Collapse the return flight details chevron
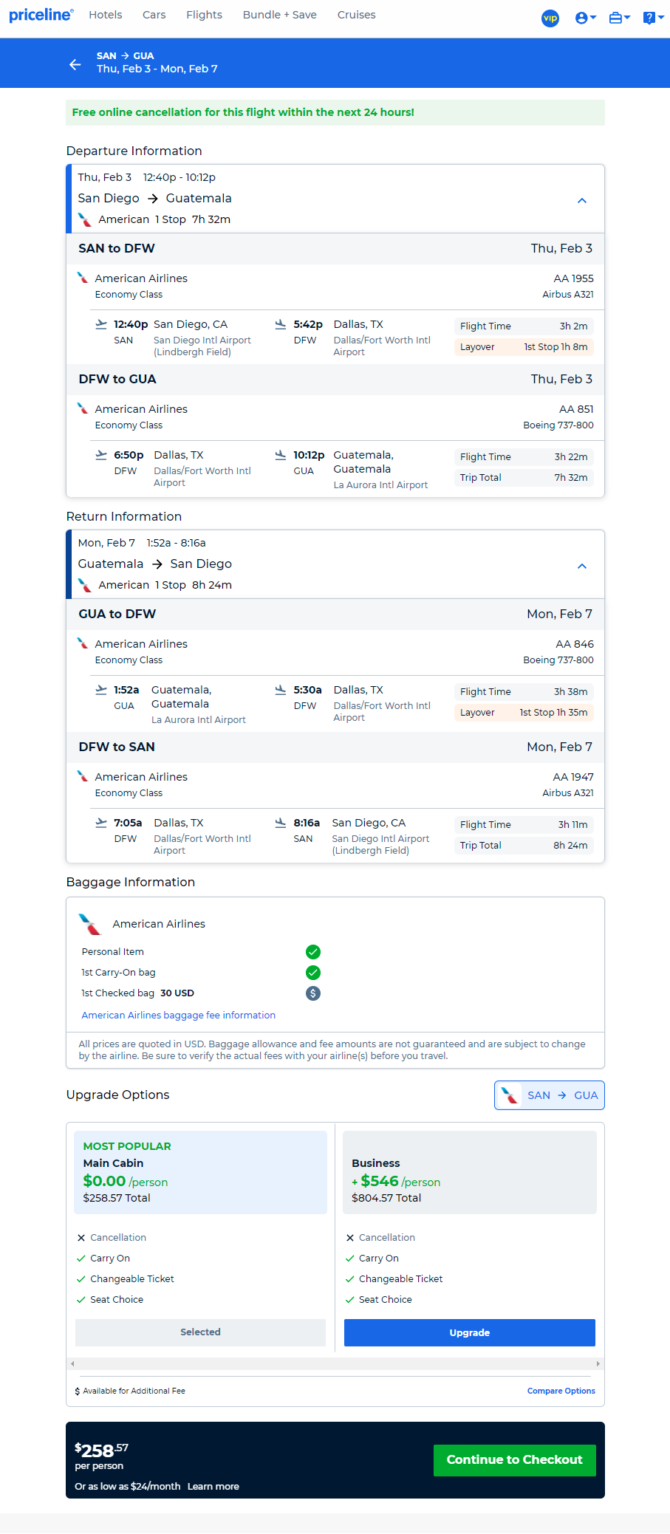 582,566
